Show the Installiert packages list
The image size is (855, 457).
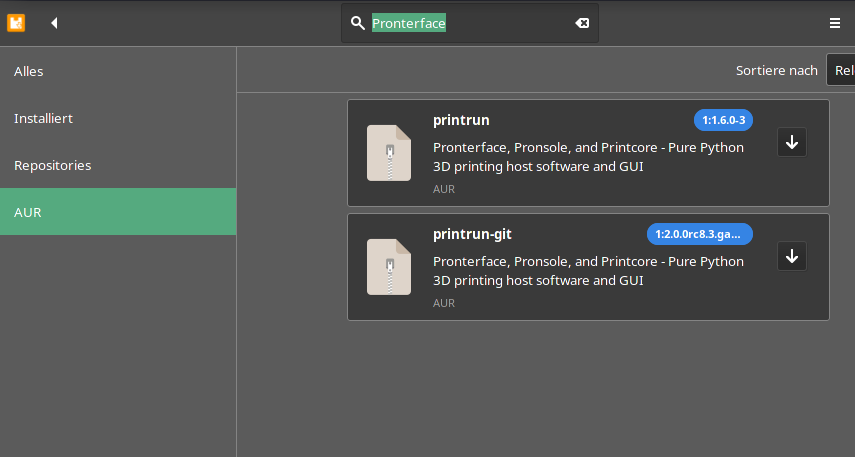[x=43, y=118]
